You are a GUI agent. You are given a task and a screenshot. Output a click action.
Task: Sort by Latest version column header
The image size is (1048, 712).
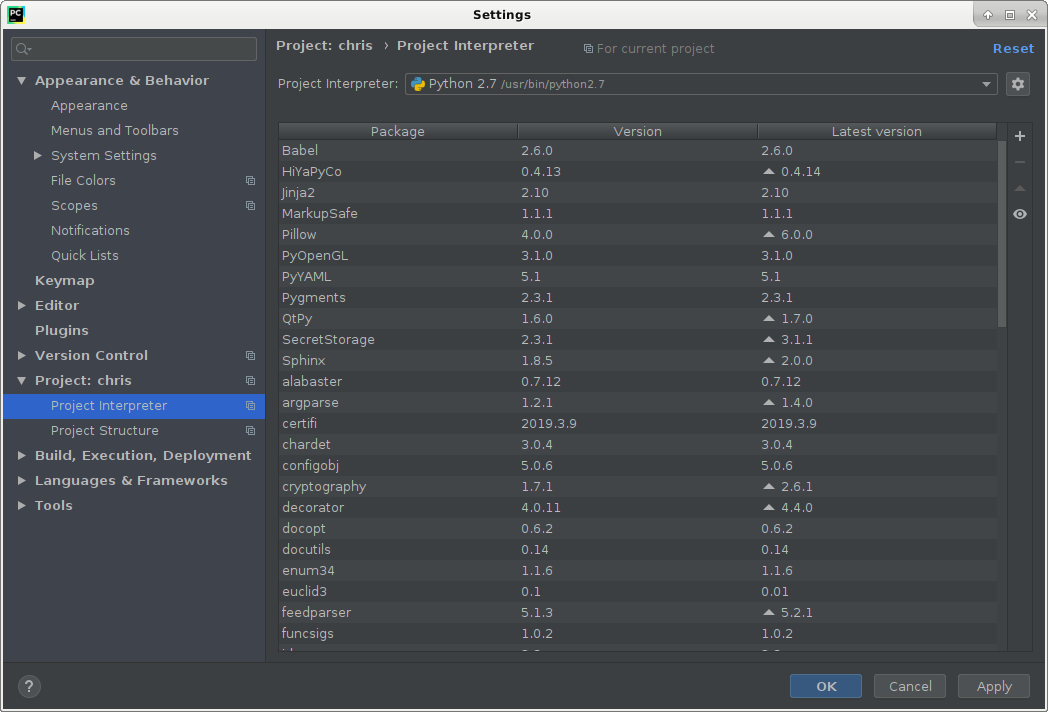point(877,131)
